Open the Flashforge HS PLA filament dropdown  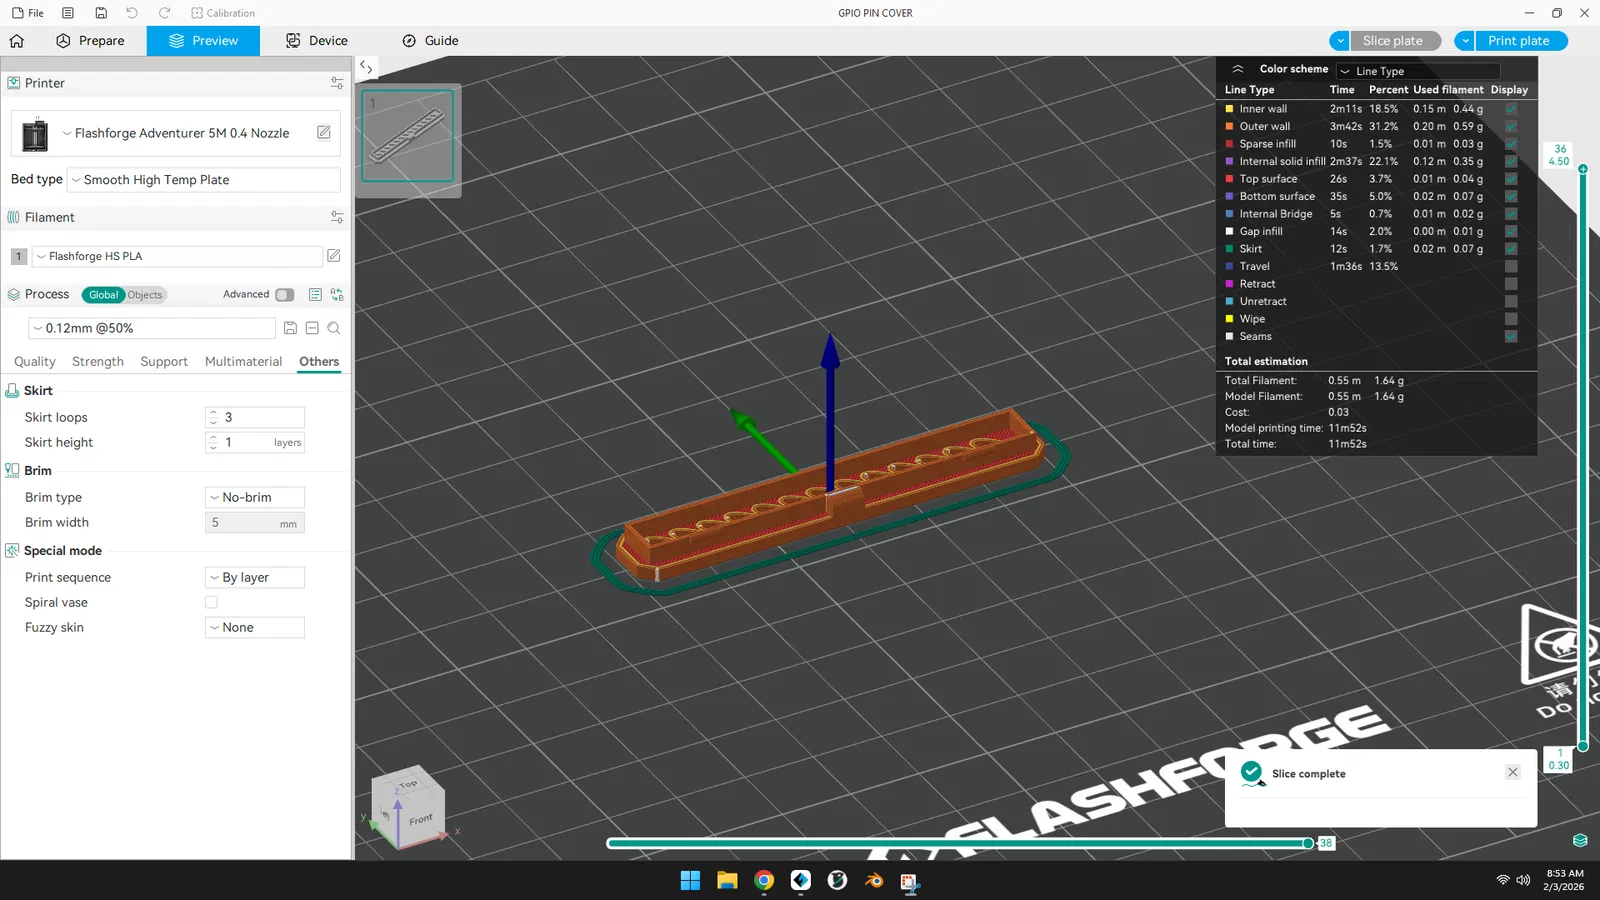click(x=177, y=256)
